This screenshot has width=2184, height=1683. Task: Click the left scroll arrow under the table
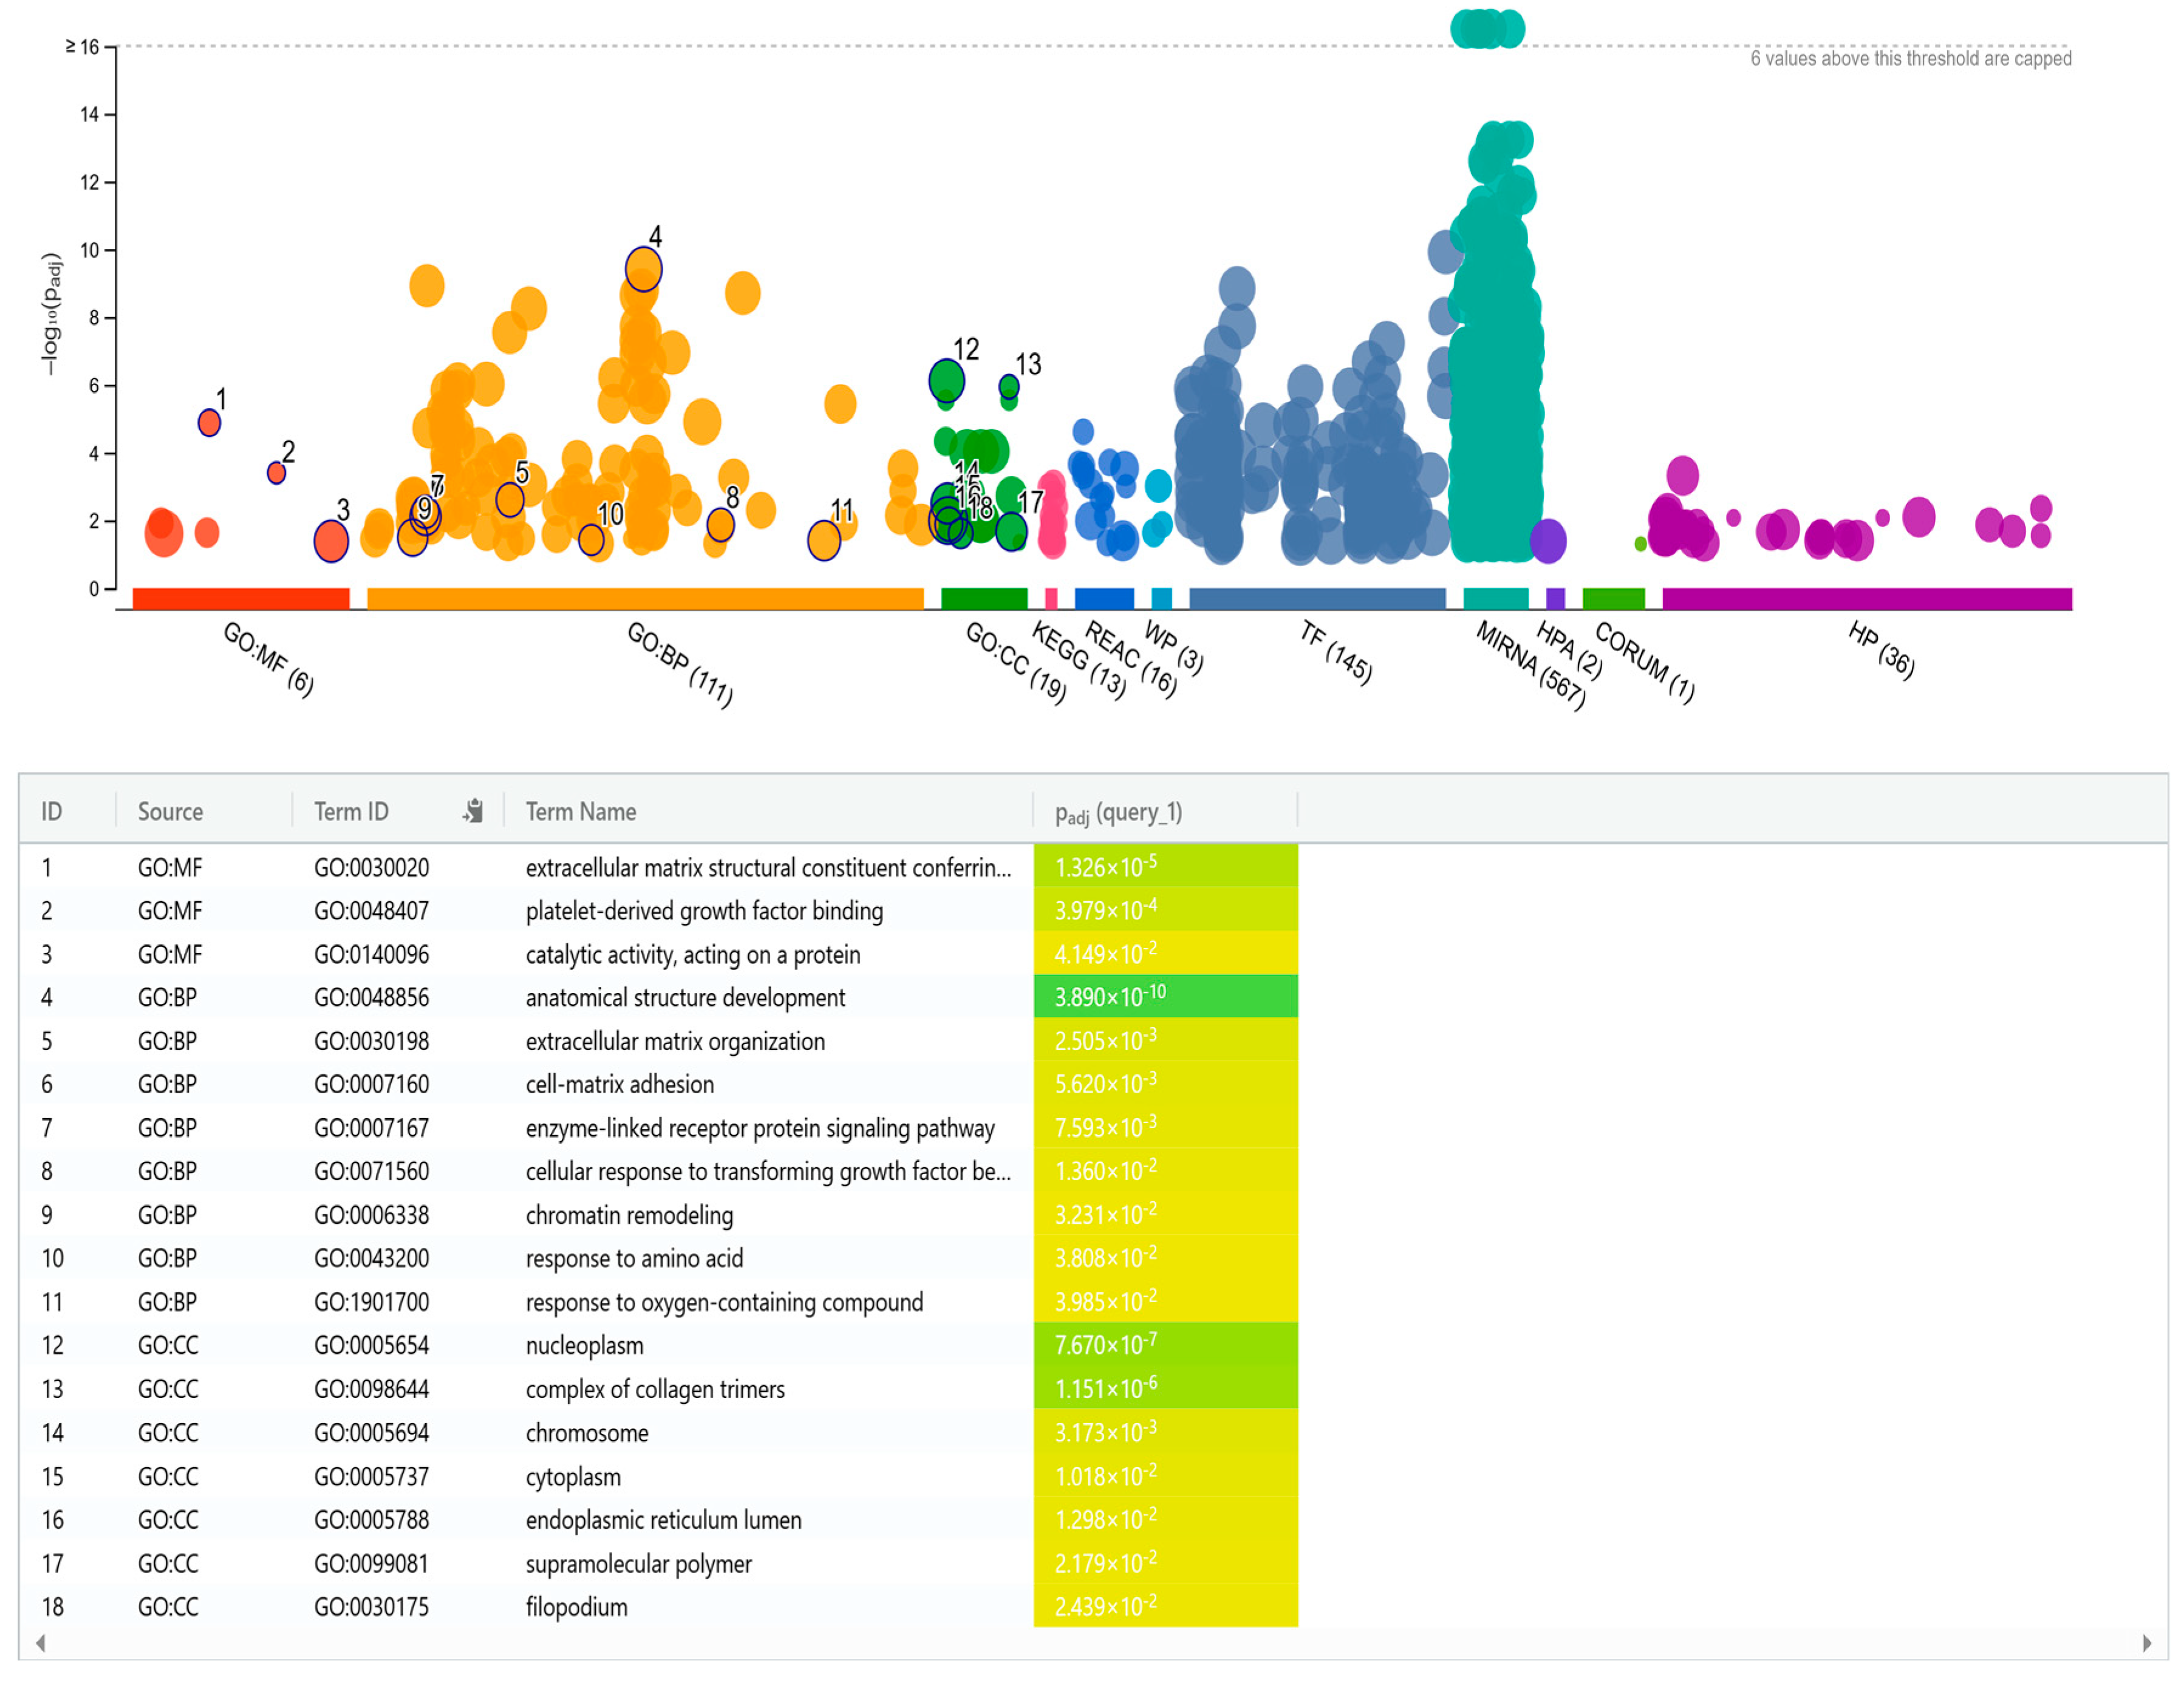click(x=40, y=1643)
